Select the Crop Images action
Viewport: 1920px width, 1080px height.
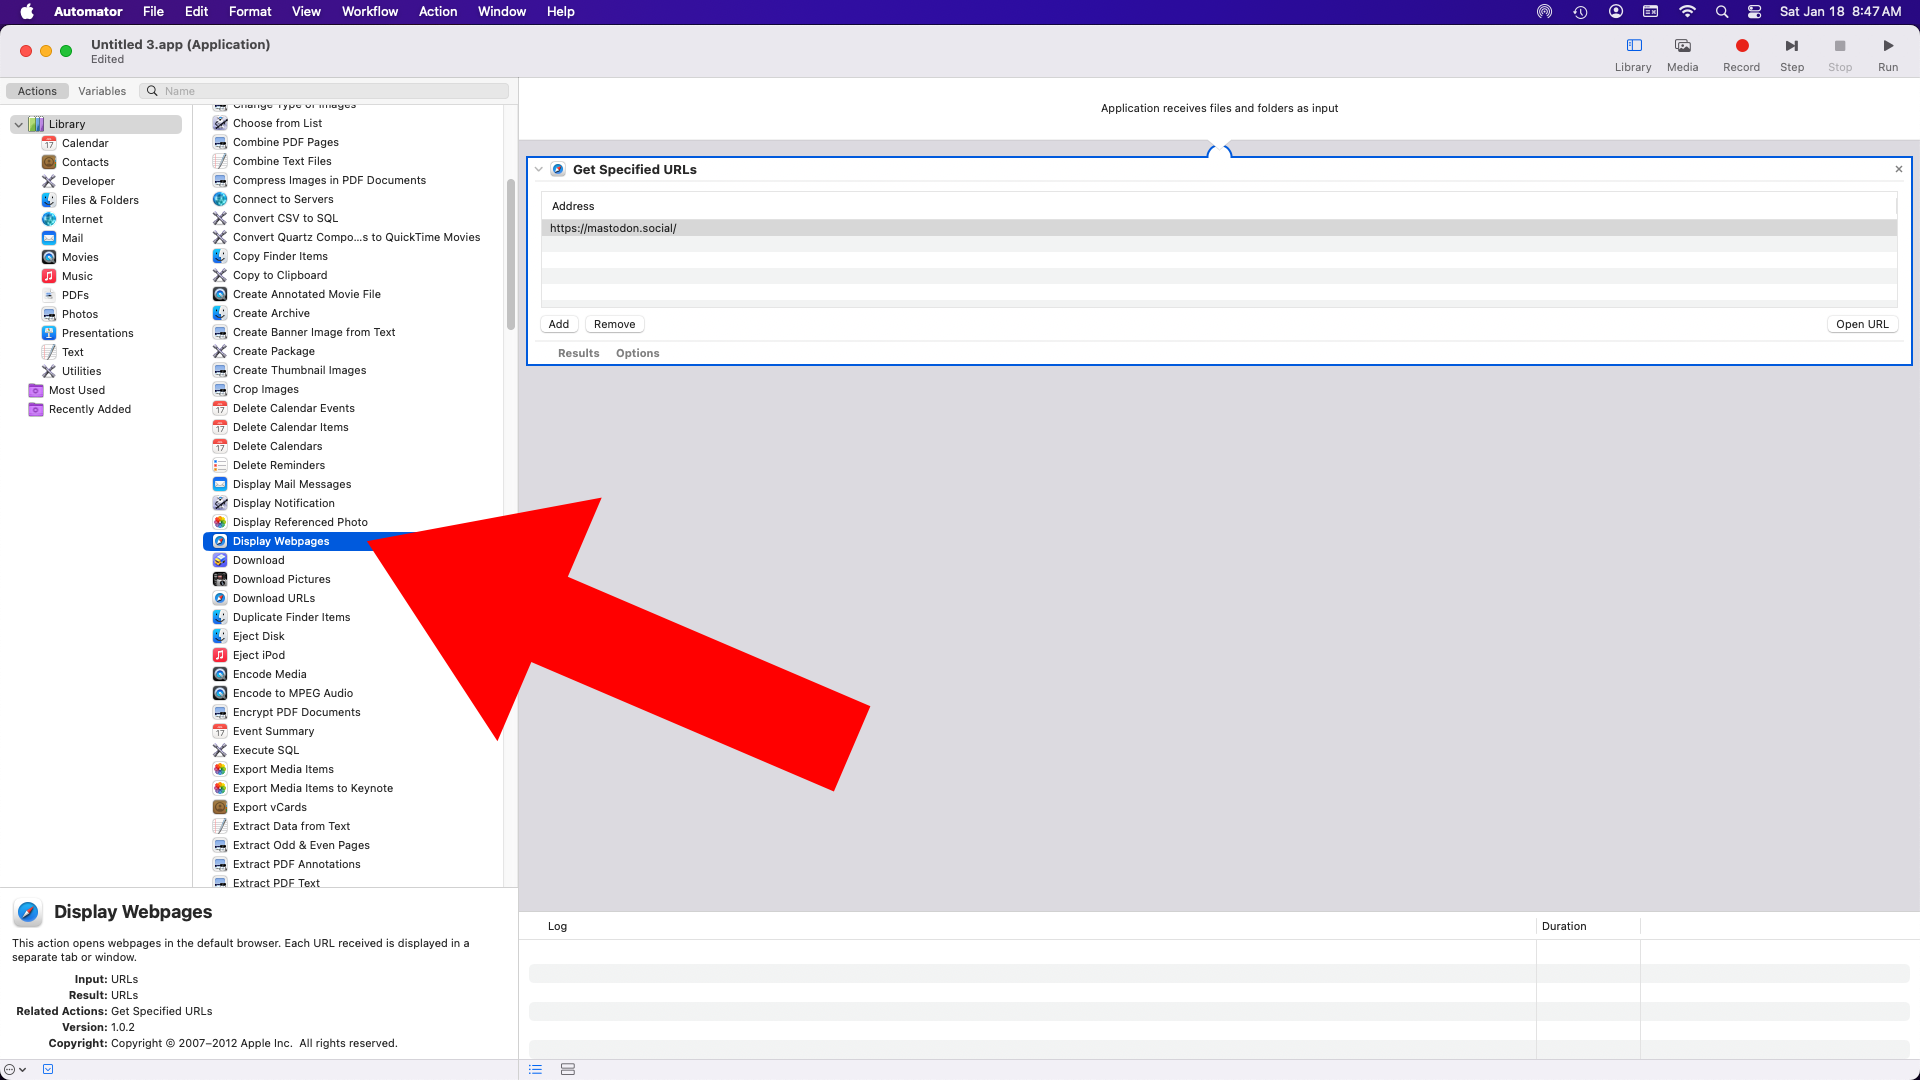[x=265, y=389]
